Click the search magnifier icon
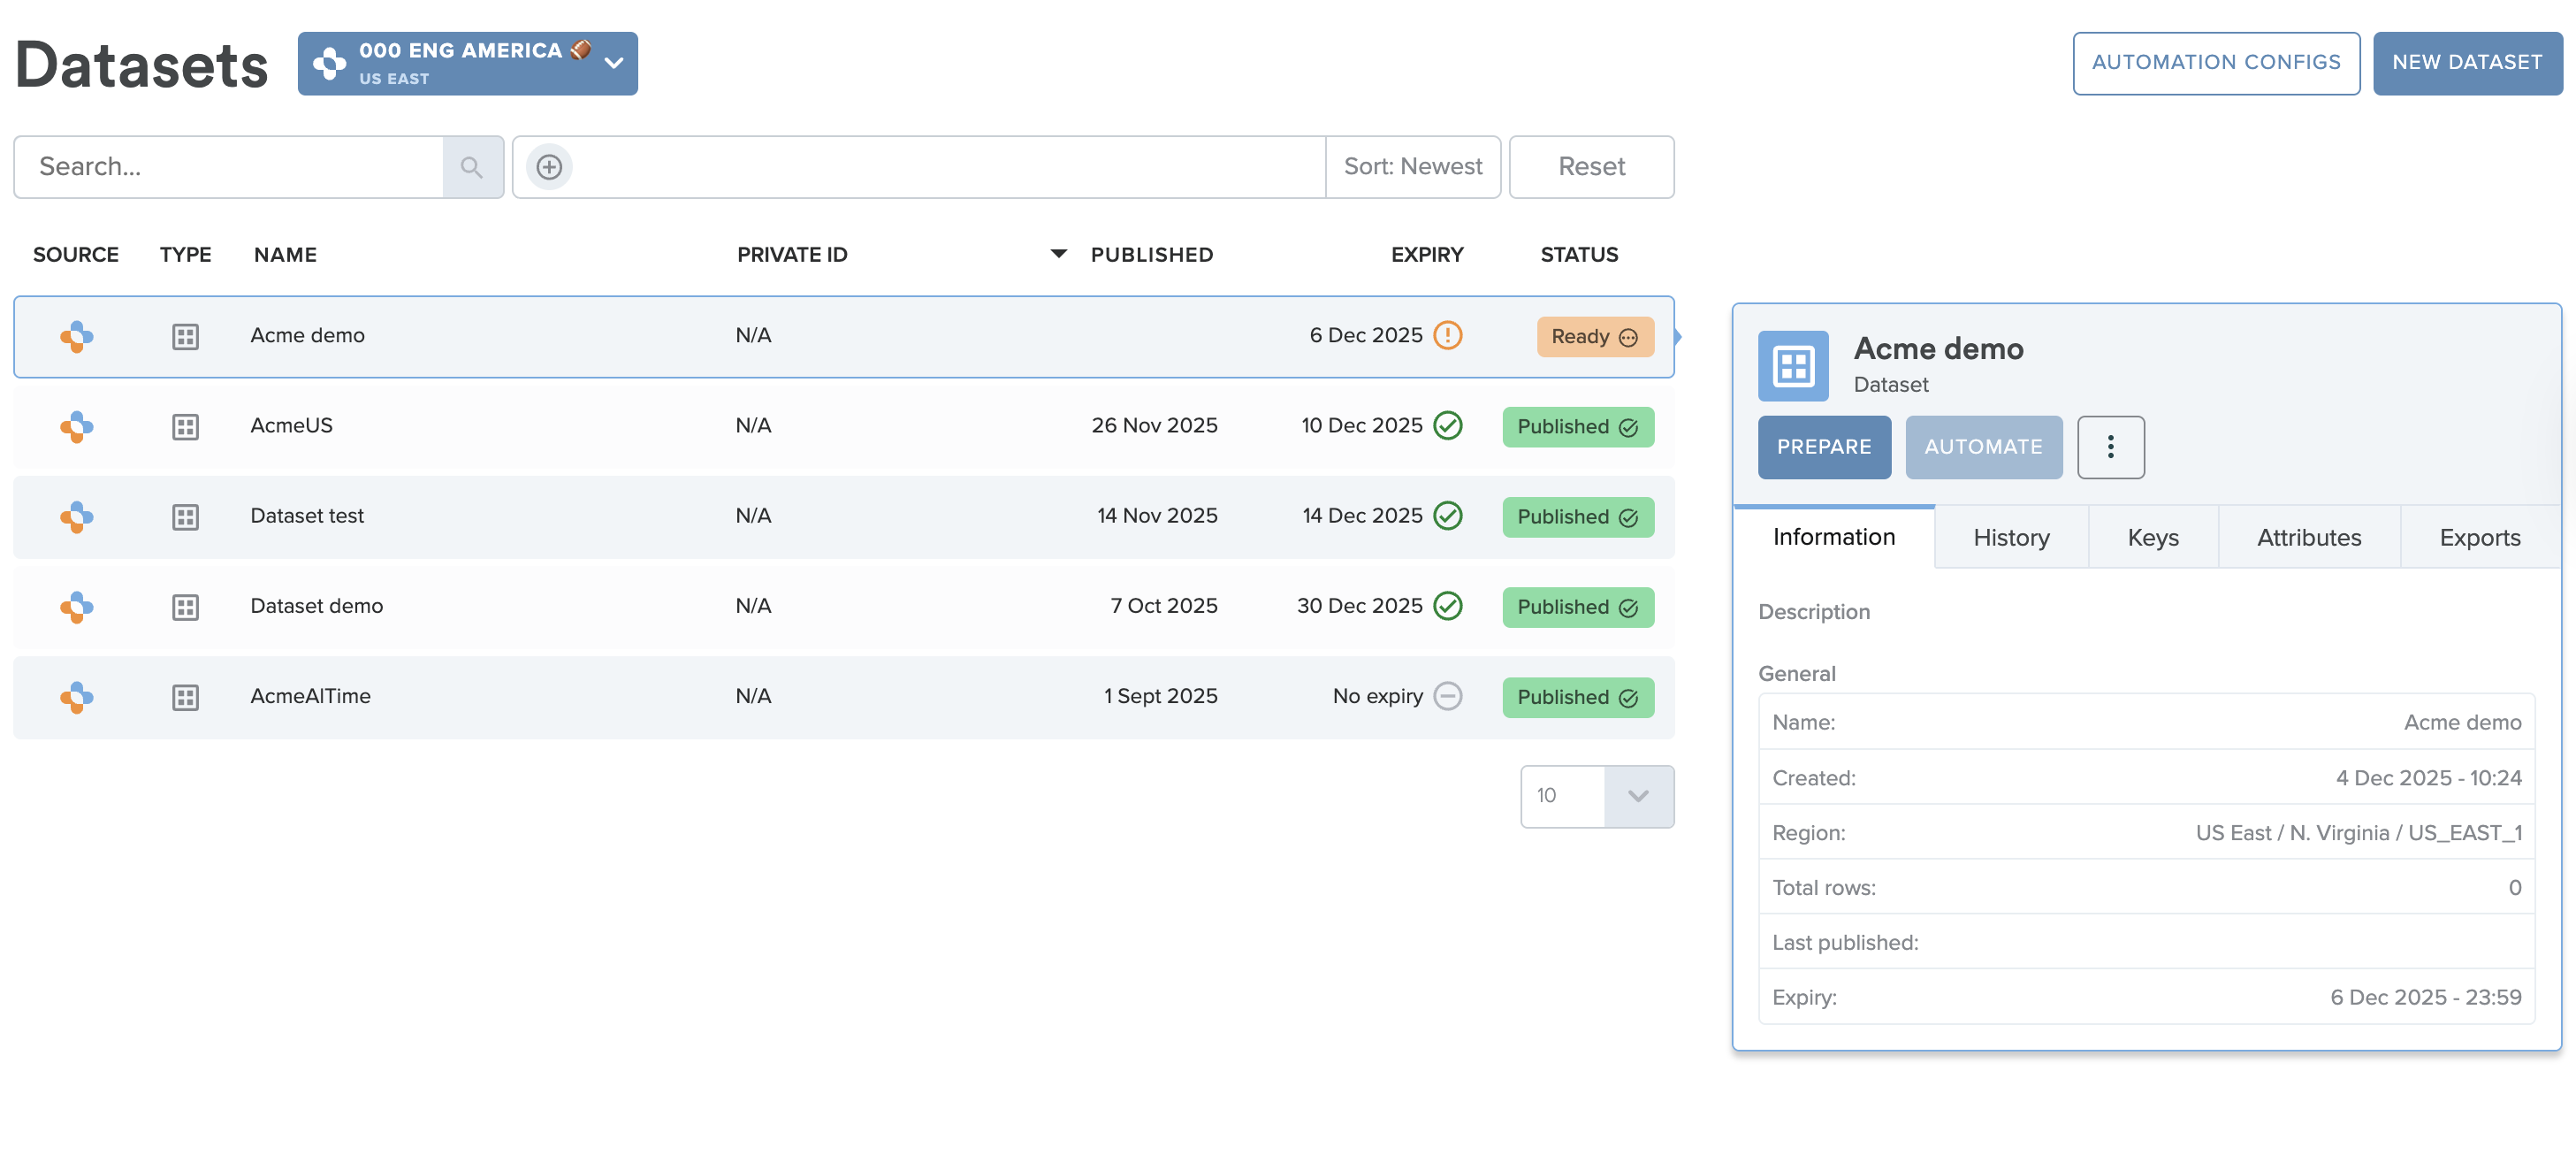The width and height of the screenshot is (2576, 1155). pos(472,167)
